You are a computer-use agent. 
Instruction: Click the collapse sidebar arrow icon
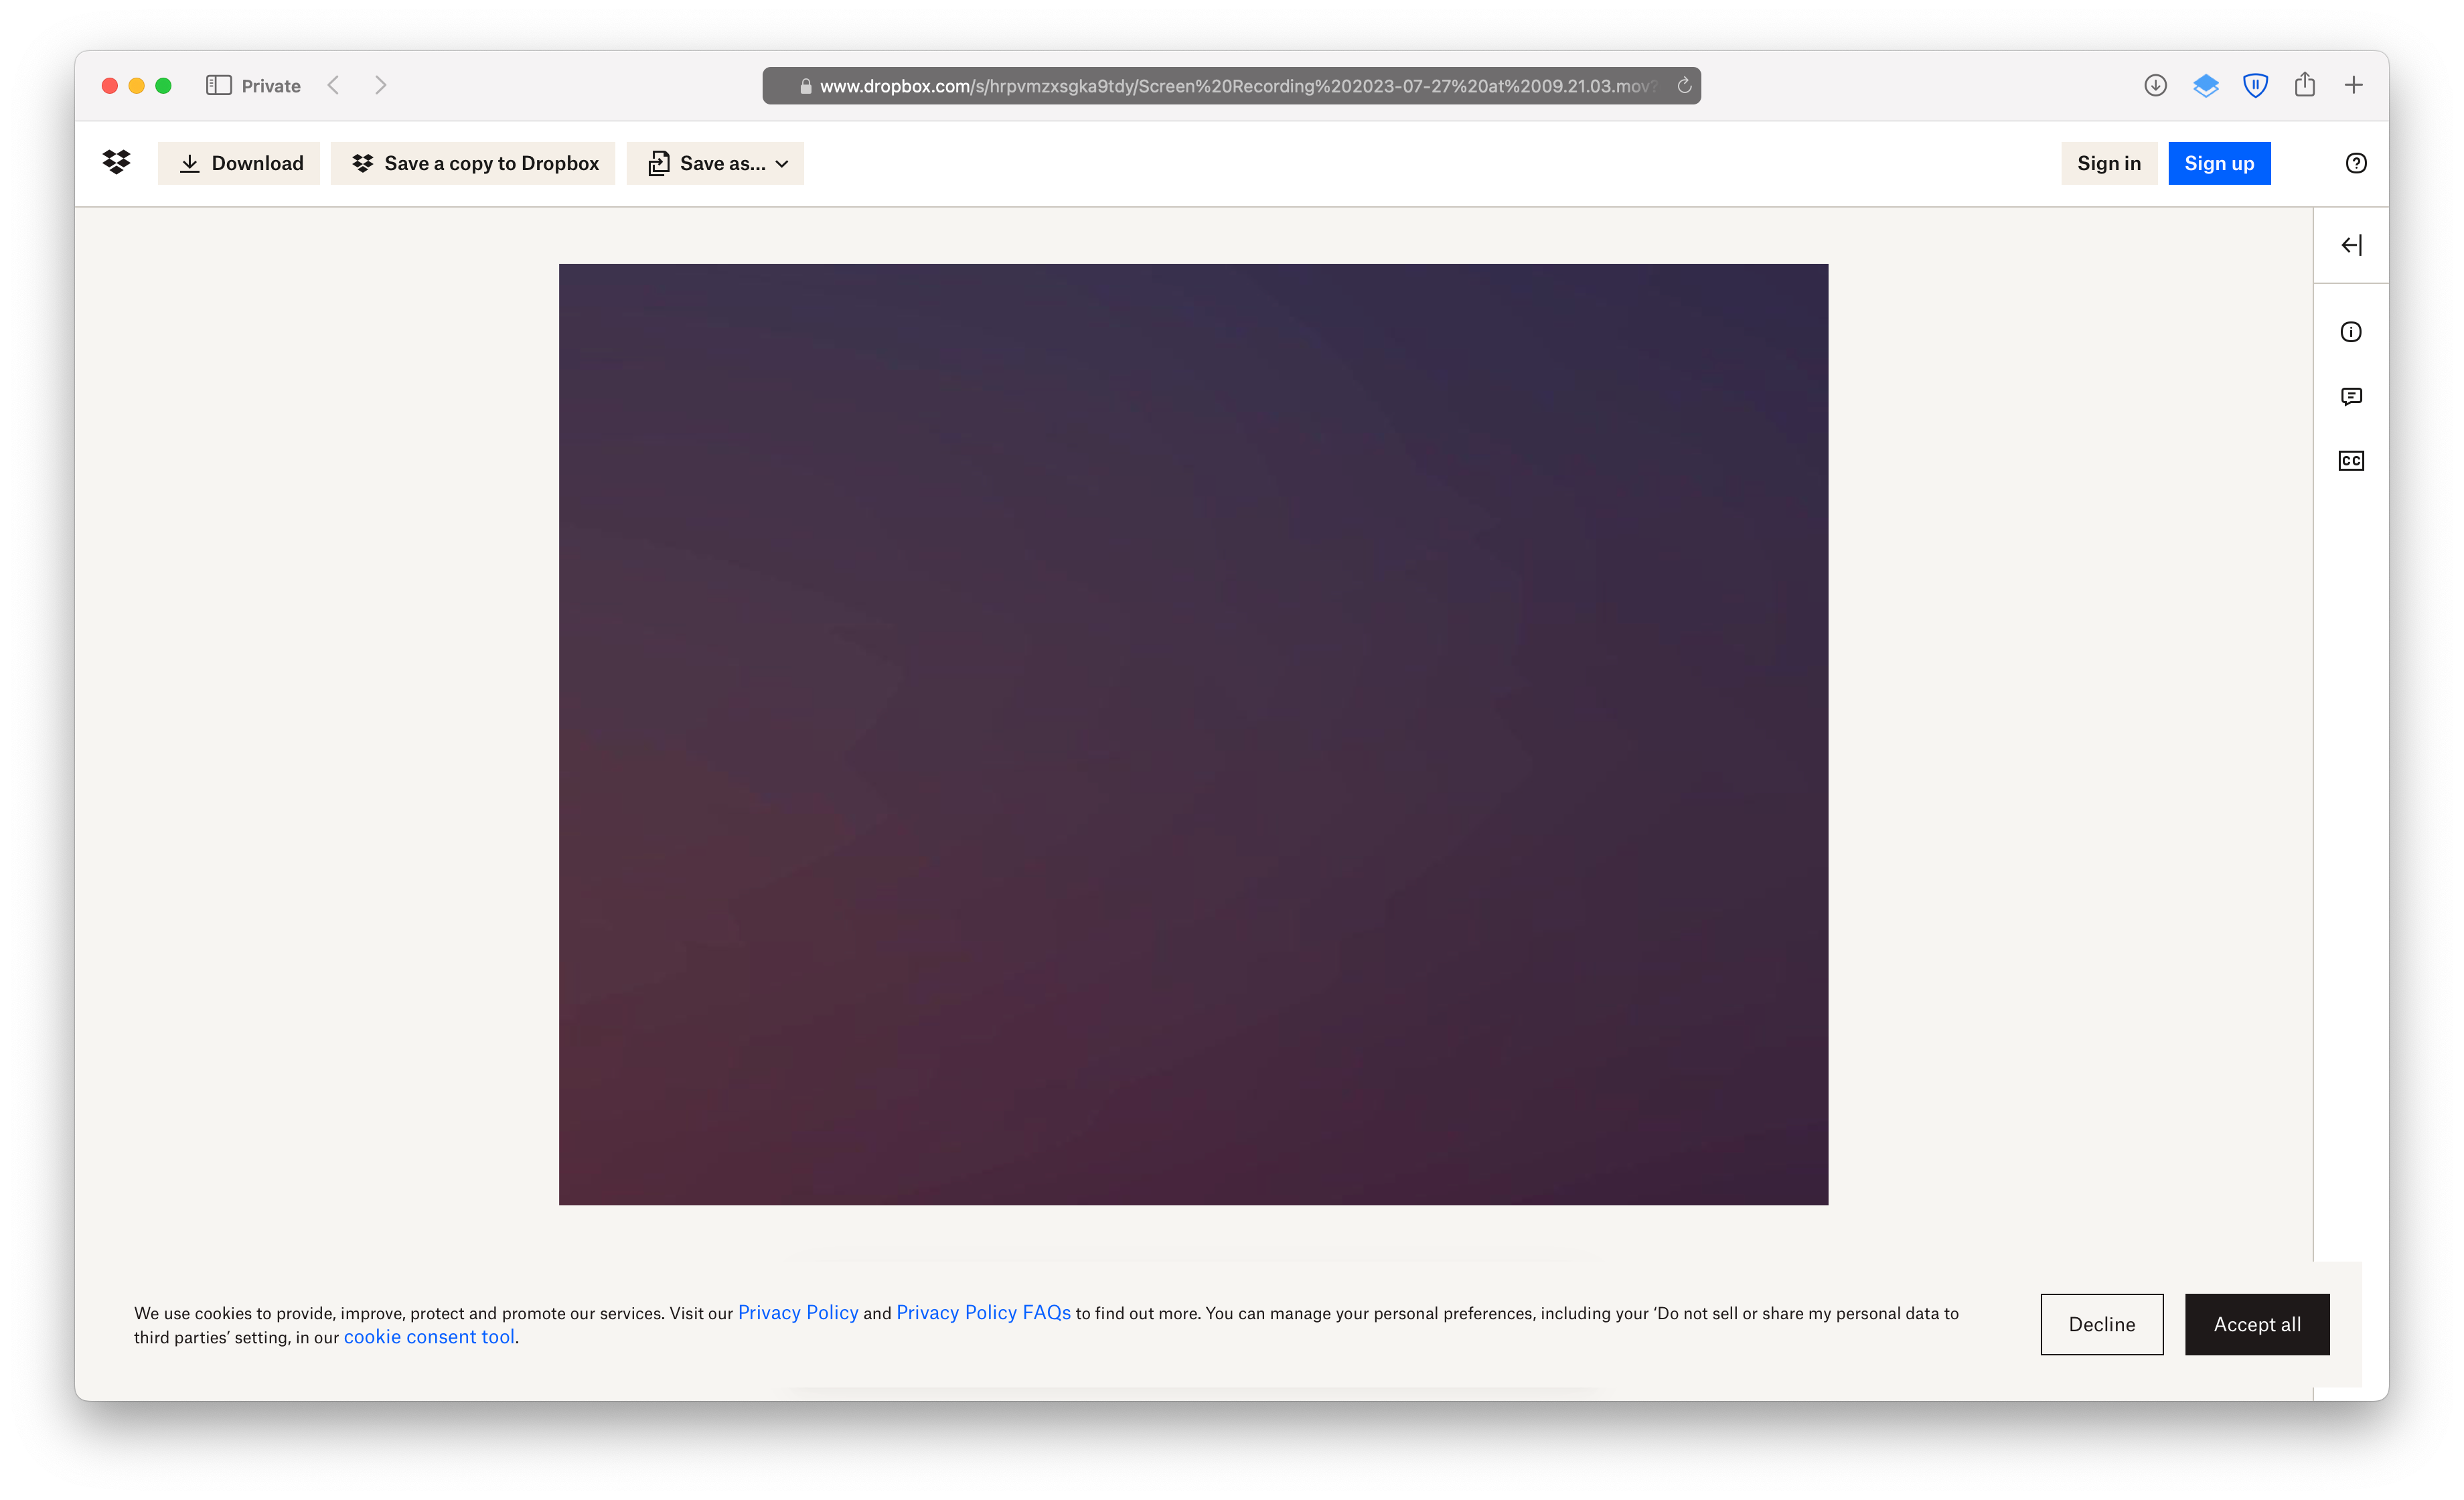tap(2353, 243)
